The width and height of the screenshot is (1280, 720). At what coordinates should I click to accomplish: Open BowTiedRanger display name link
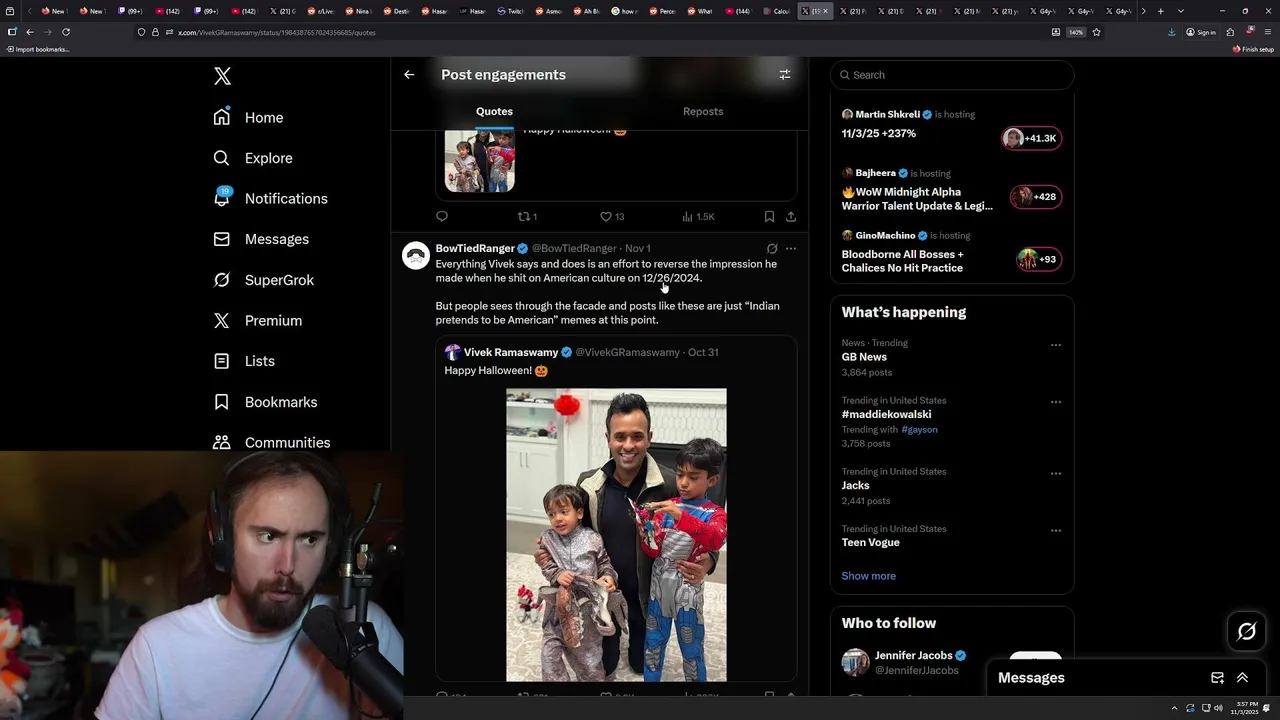(x=475, y=248)
